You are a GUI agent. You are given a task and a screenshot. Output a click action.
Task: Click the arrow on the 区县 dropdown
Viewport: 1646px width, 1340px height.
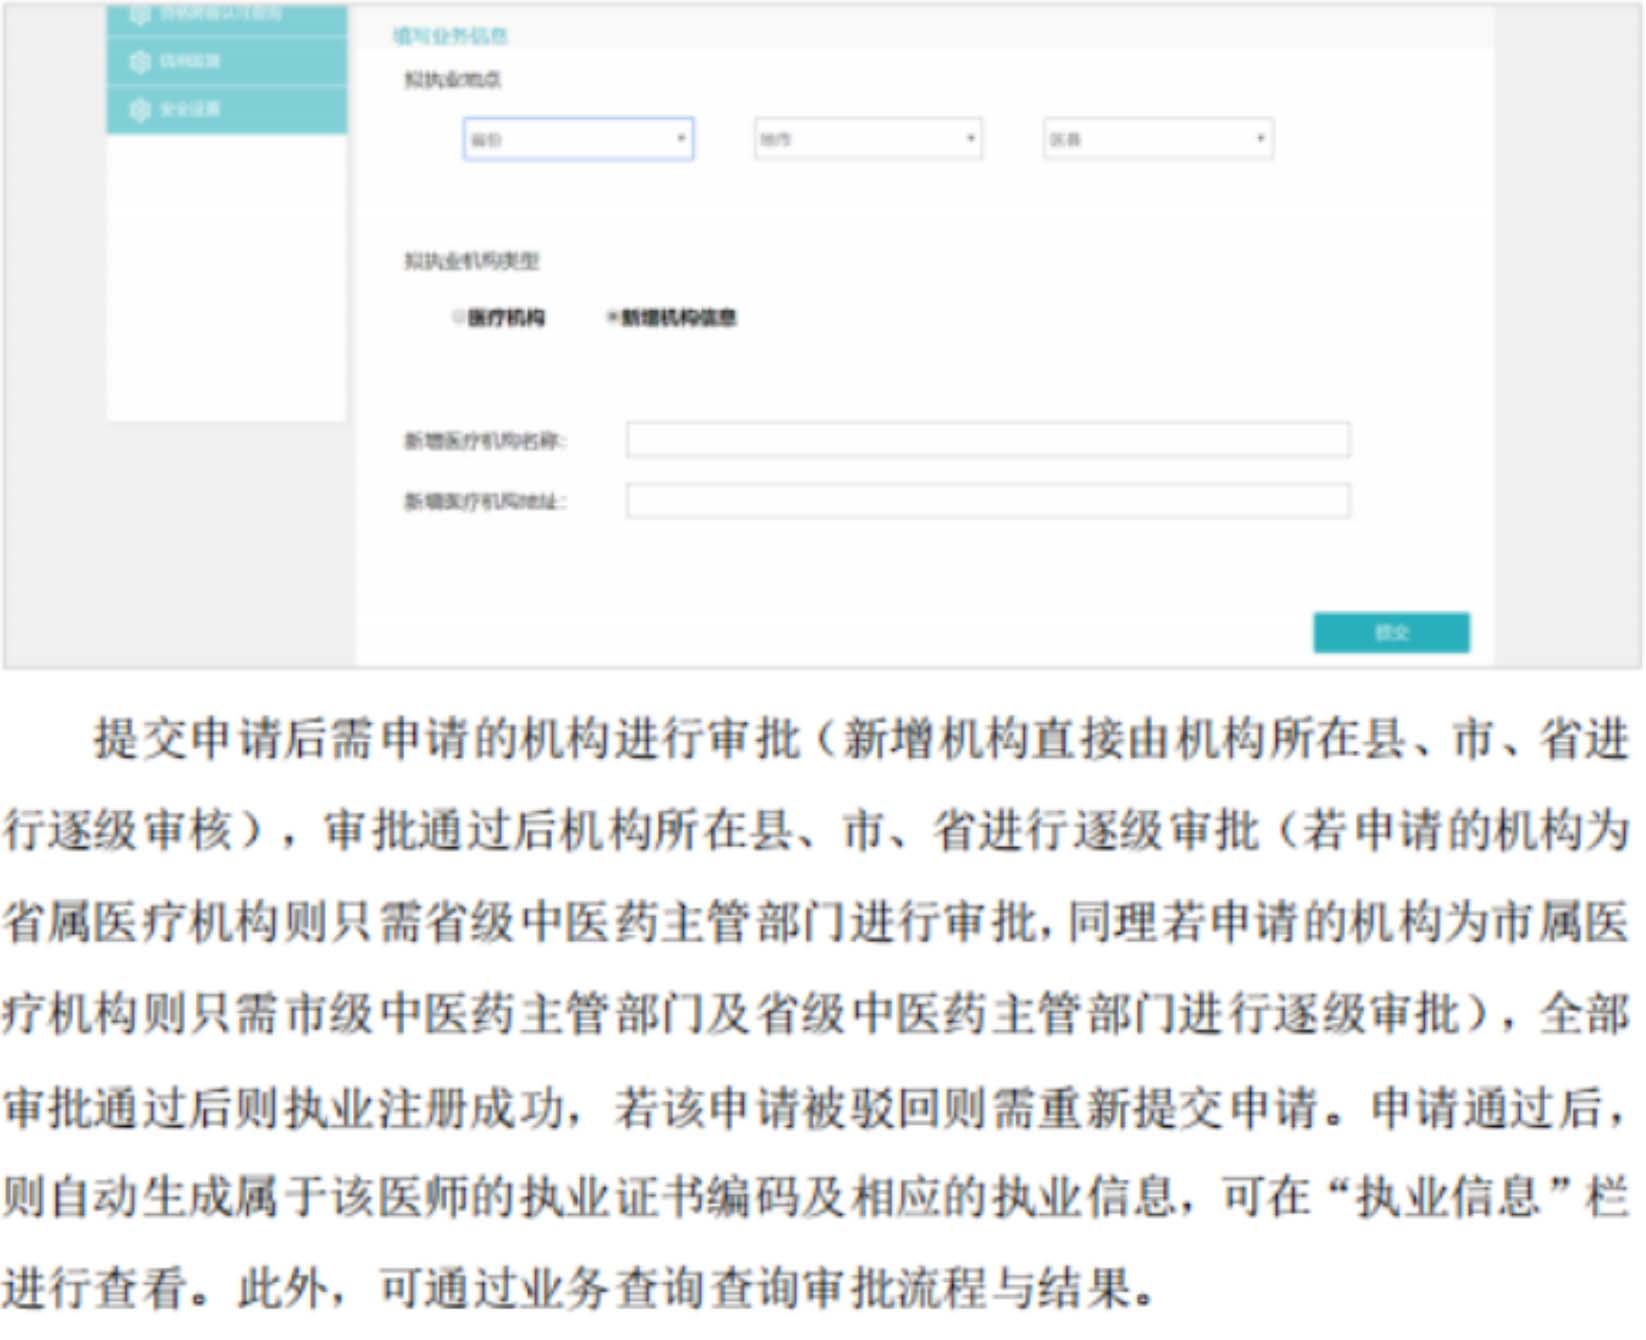coord(1260,139)
